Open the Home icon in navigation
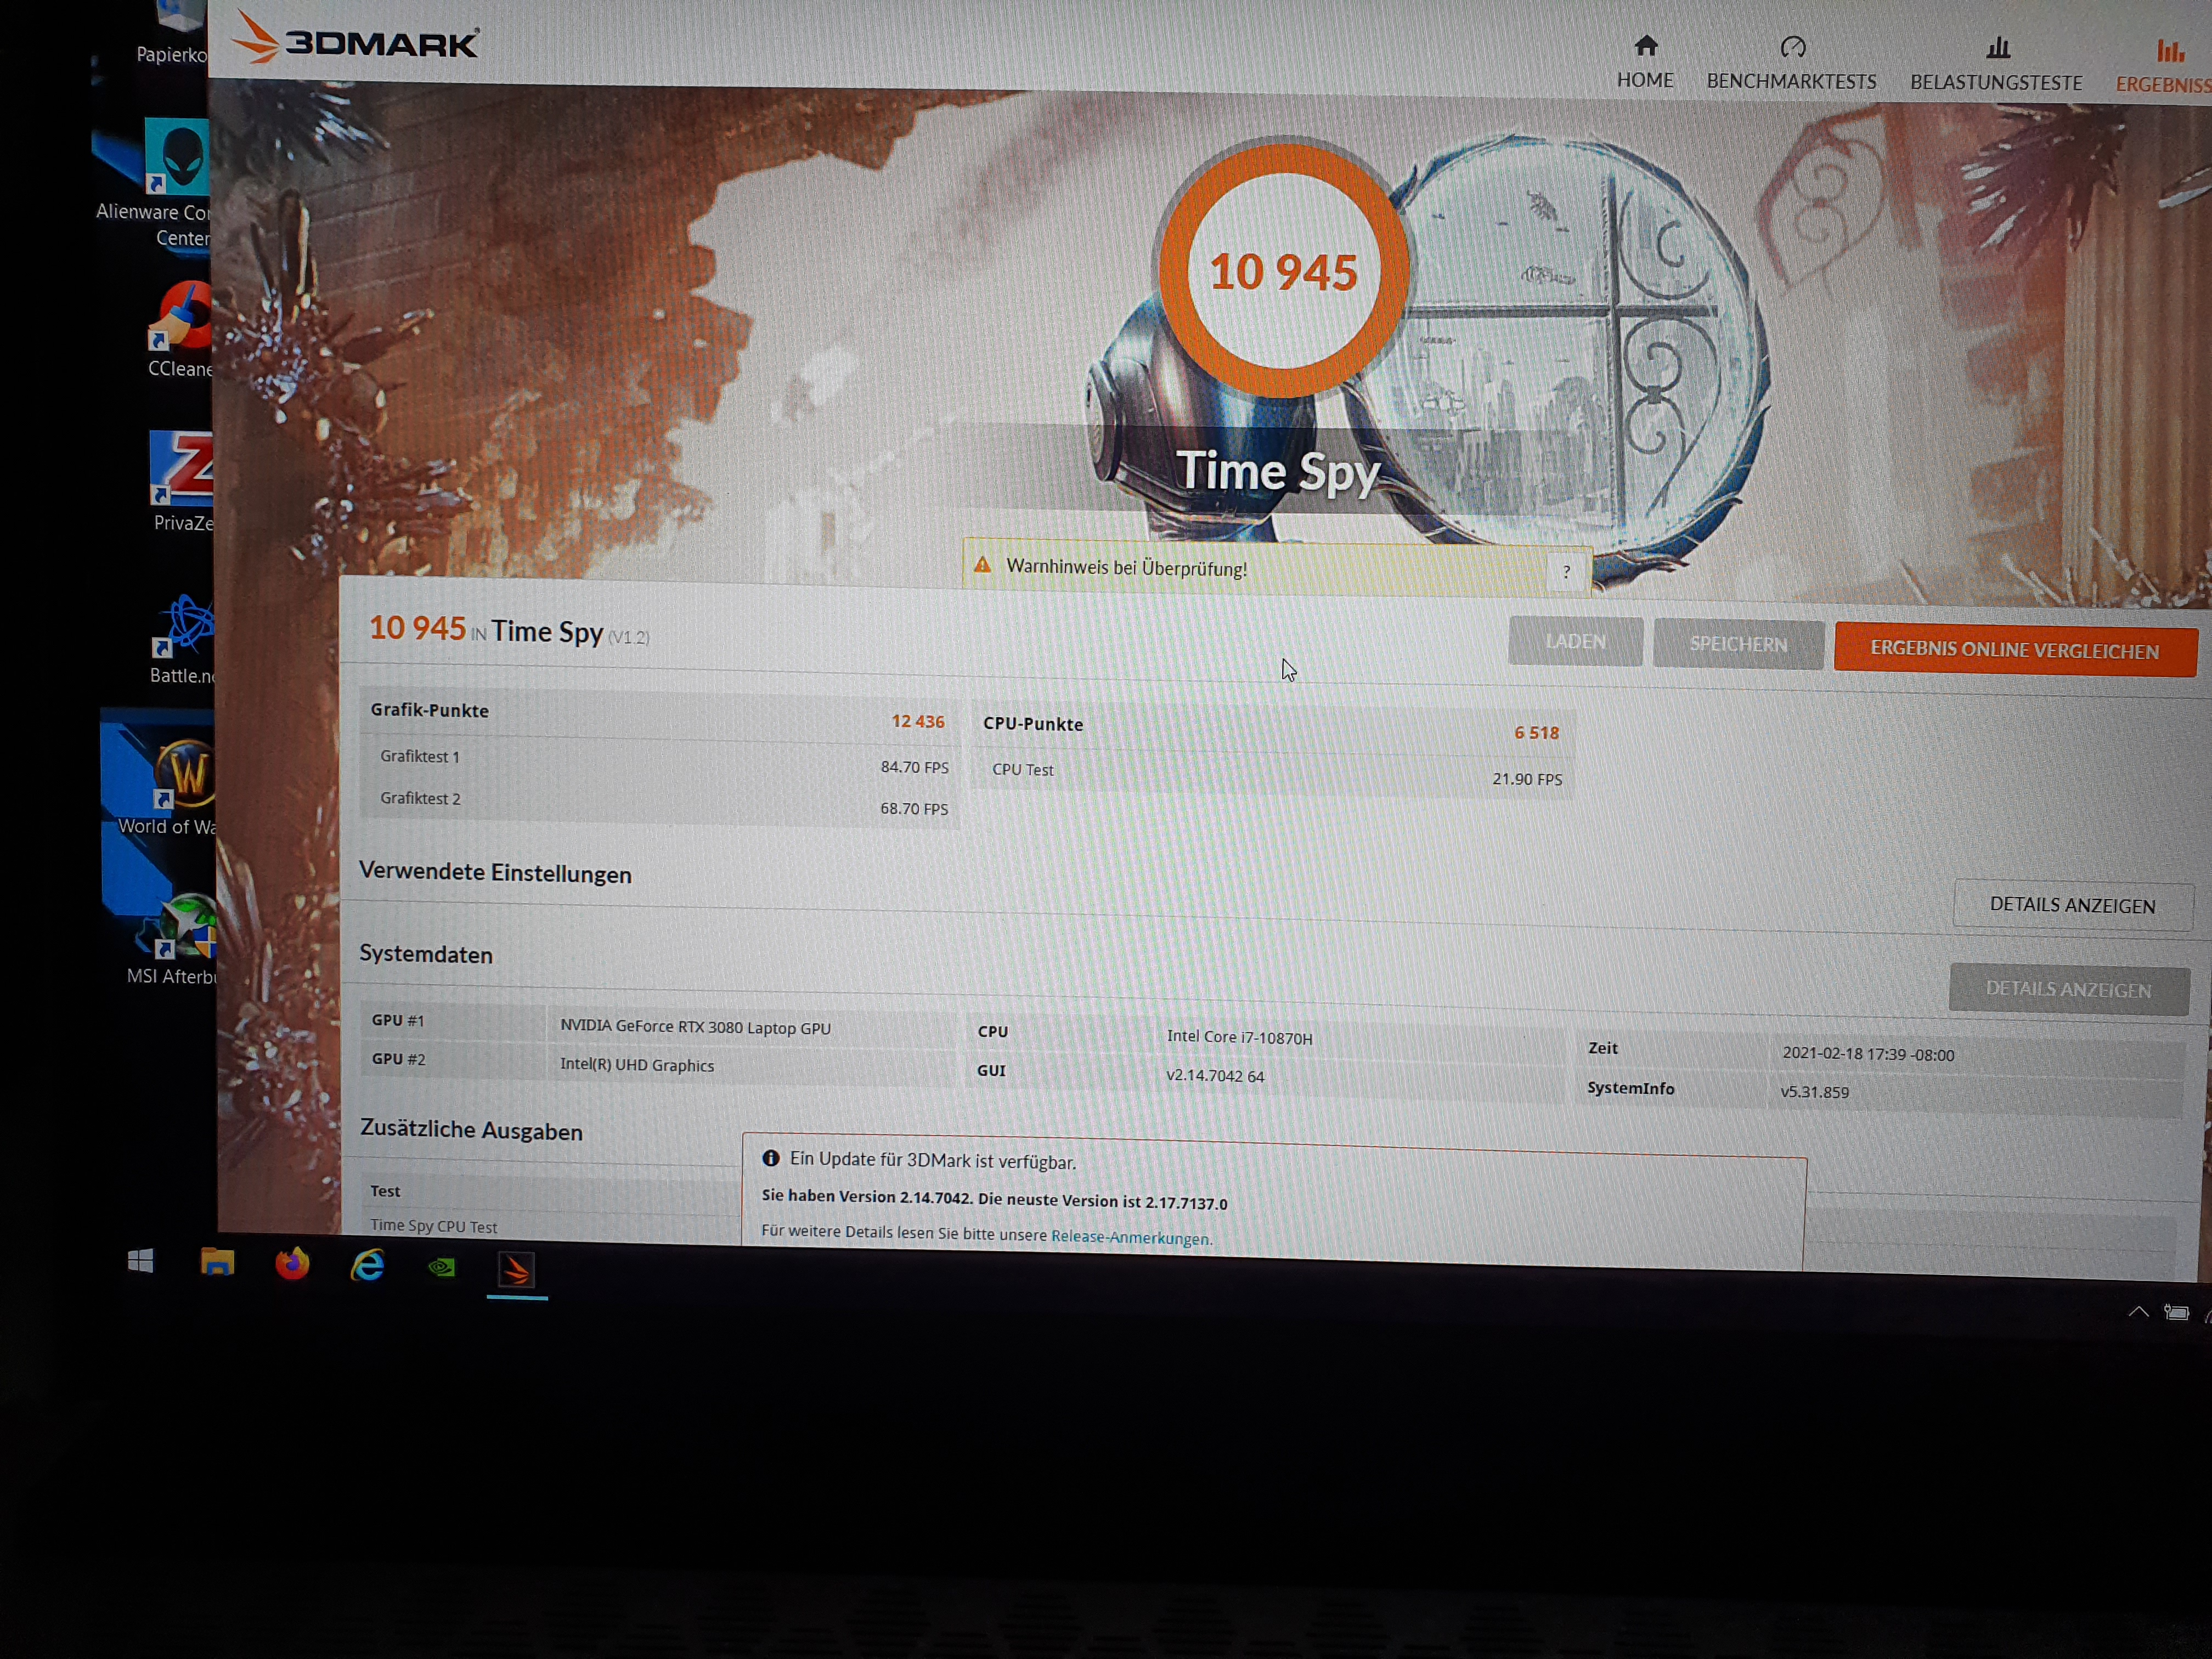This screenshot has width=2212, height=1659. 1646,46
